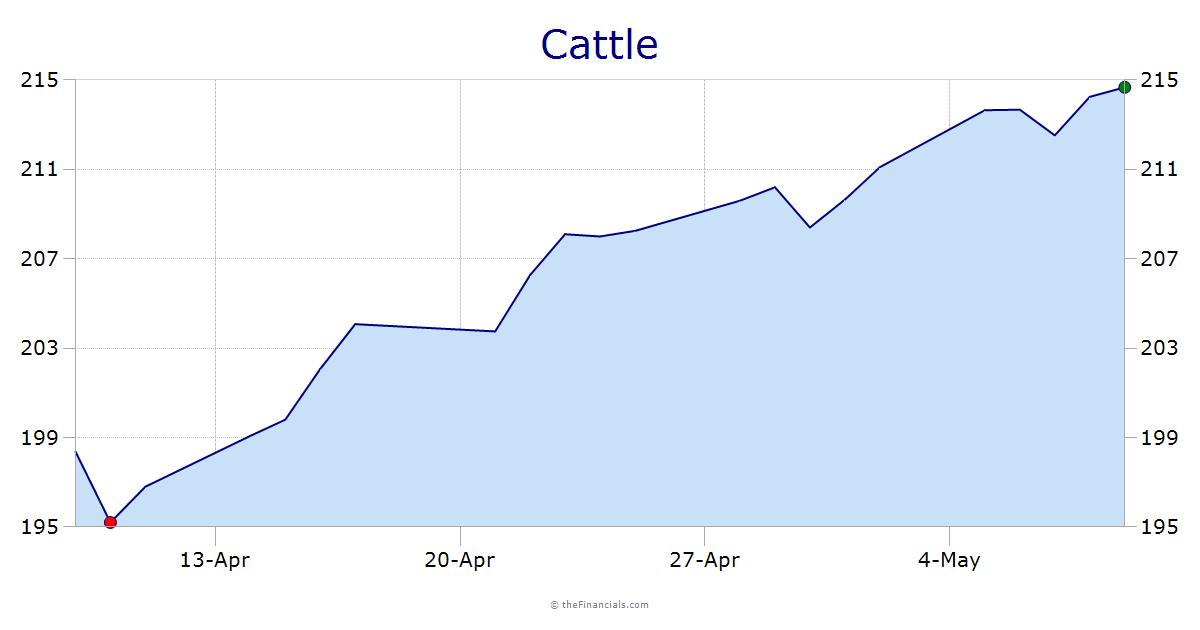Click the Cattle chart title

click(600, 45)
